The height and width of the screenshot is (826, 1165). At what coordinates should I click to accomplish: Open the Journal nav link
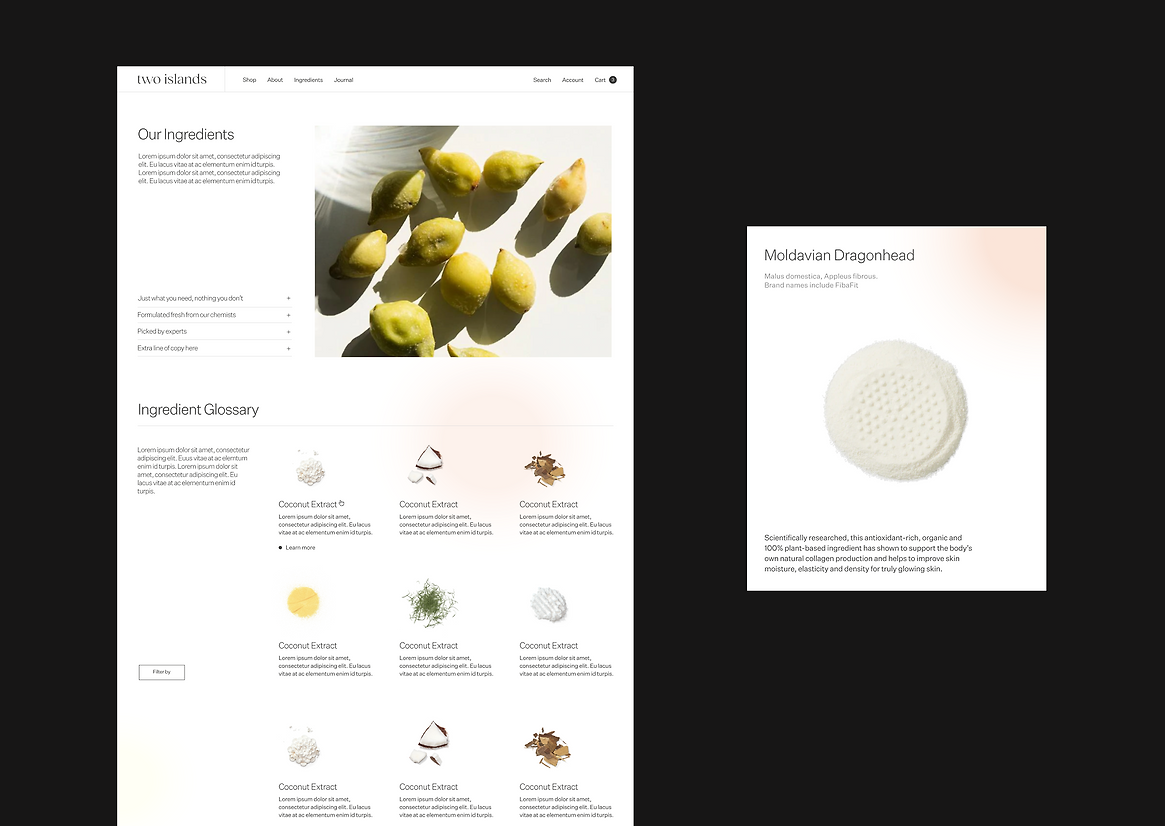(343, 79)
